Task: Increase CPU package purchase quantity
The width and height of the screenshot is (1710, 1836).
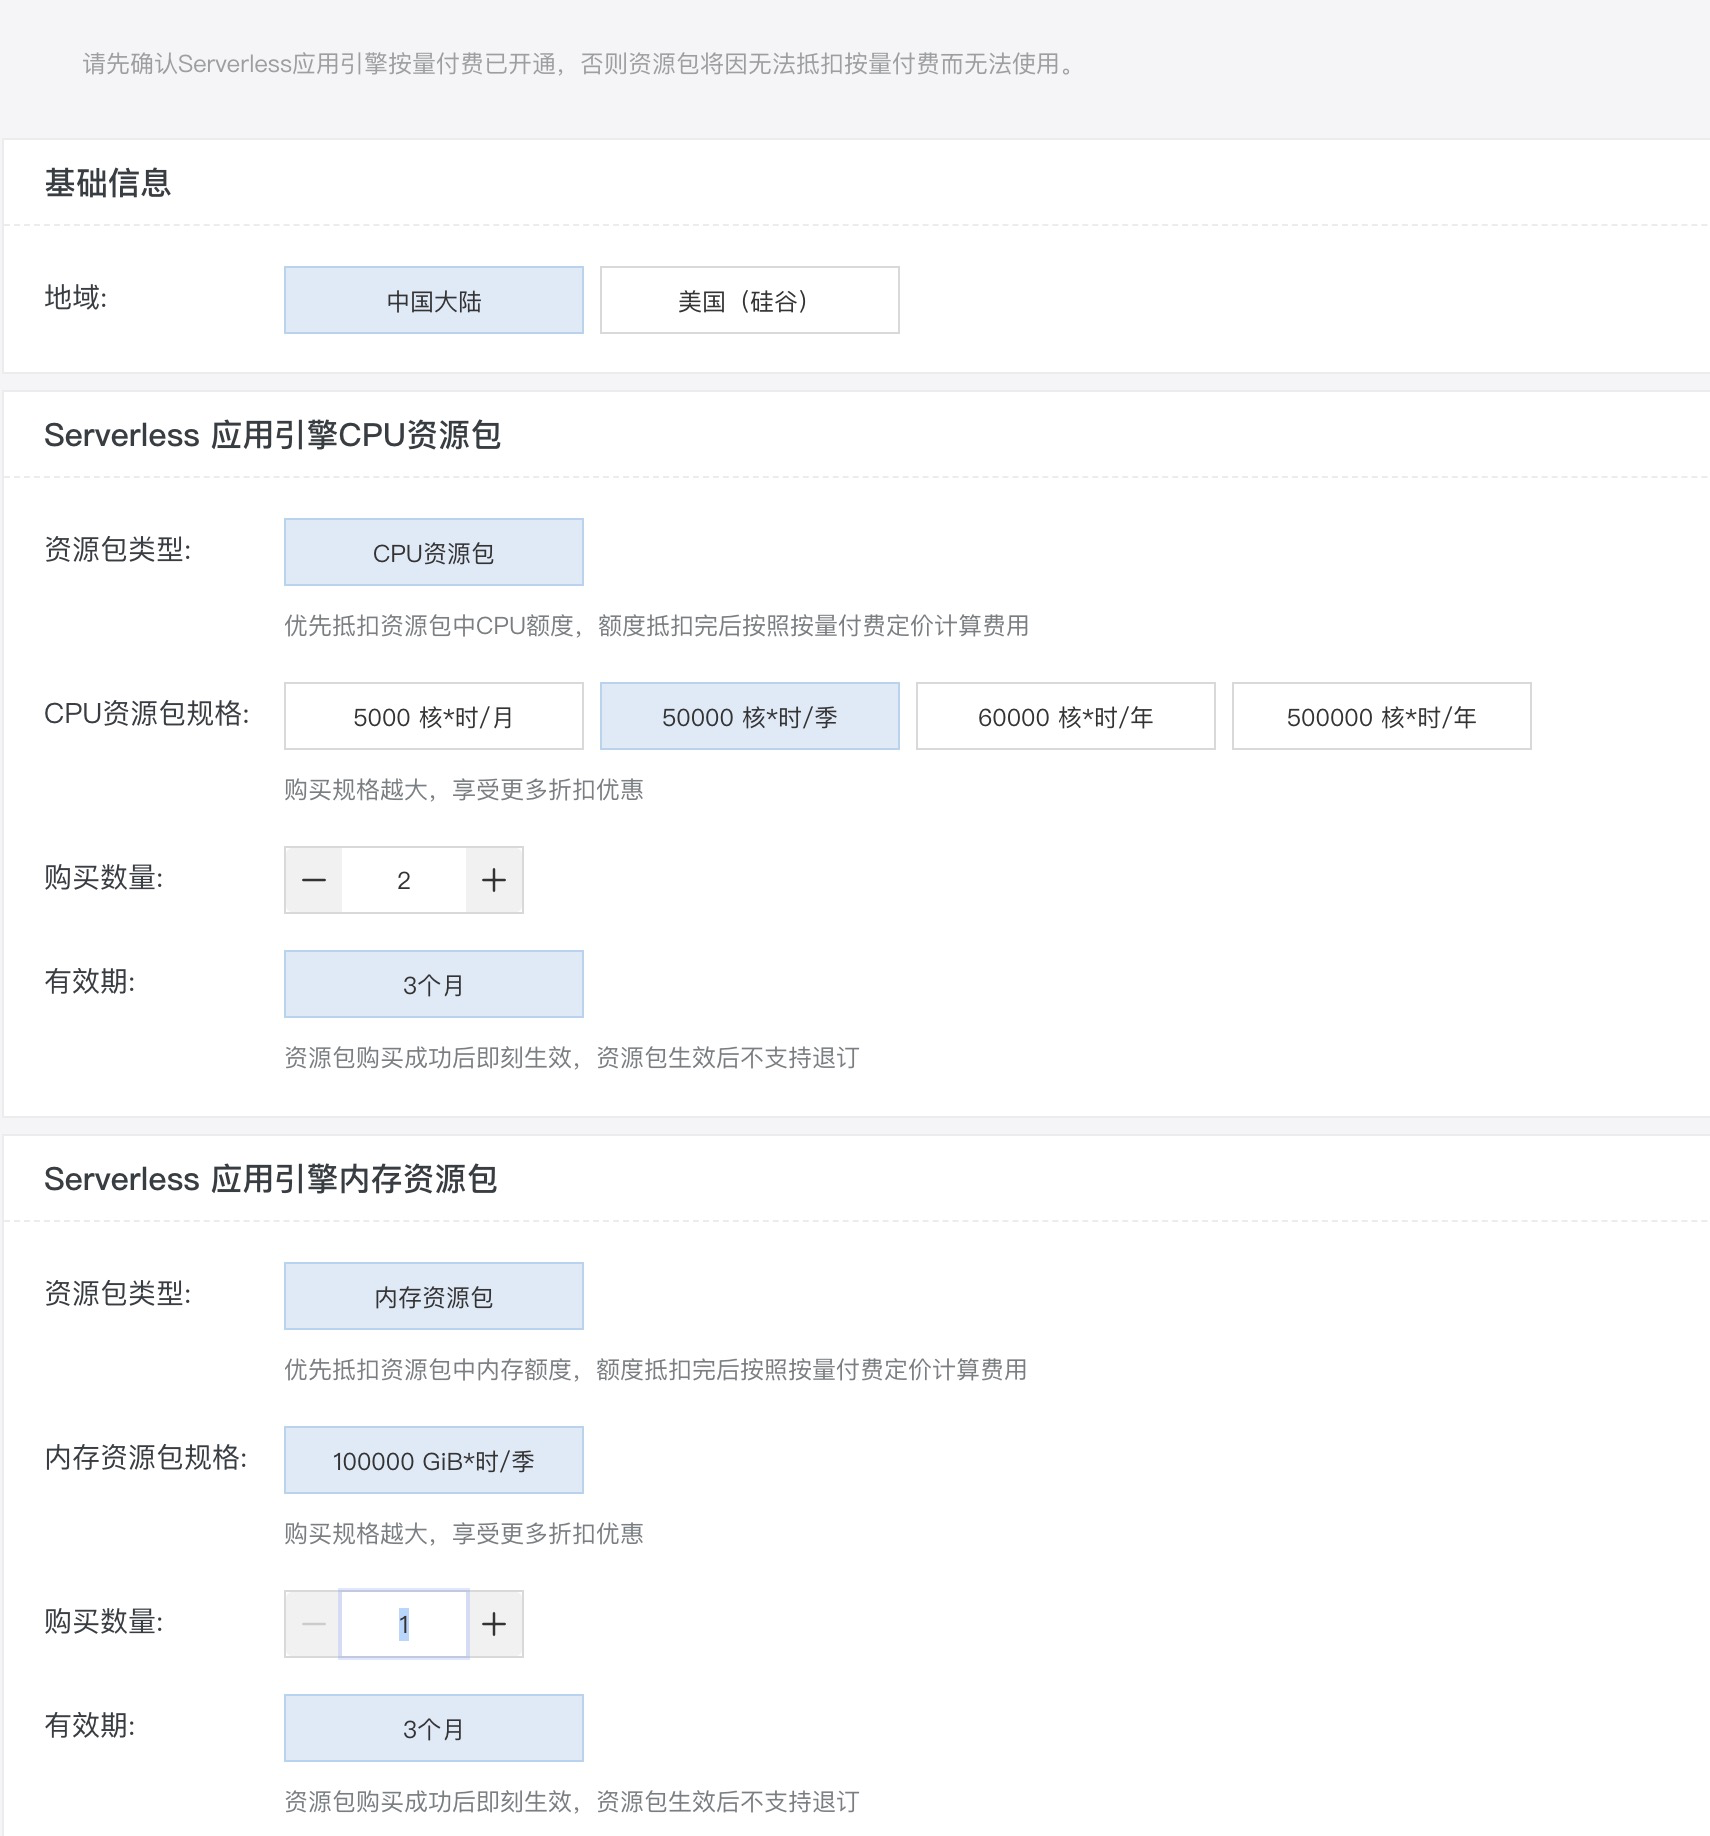Action: click(x=494, y=880)
